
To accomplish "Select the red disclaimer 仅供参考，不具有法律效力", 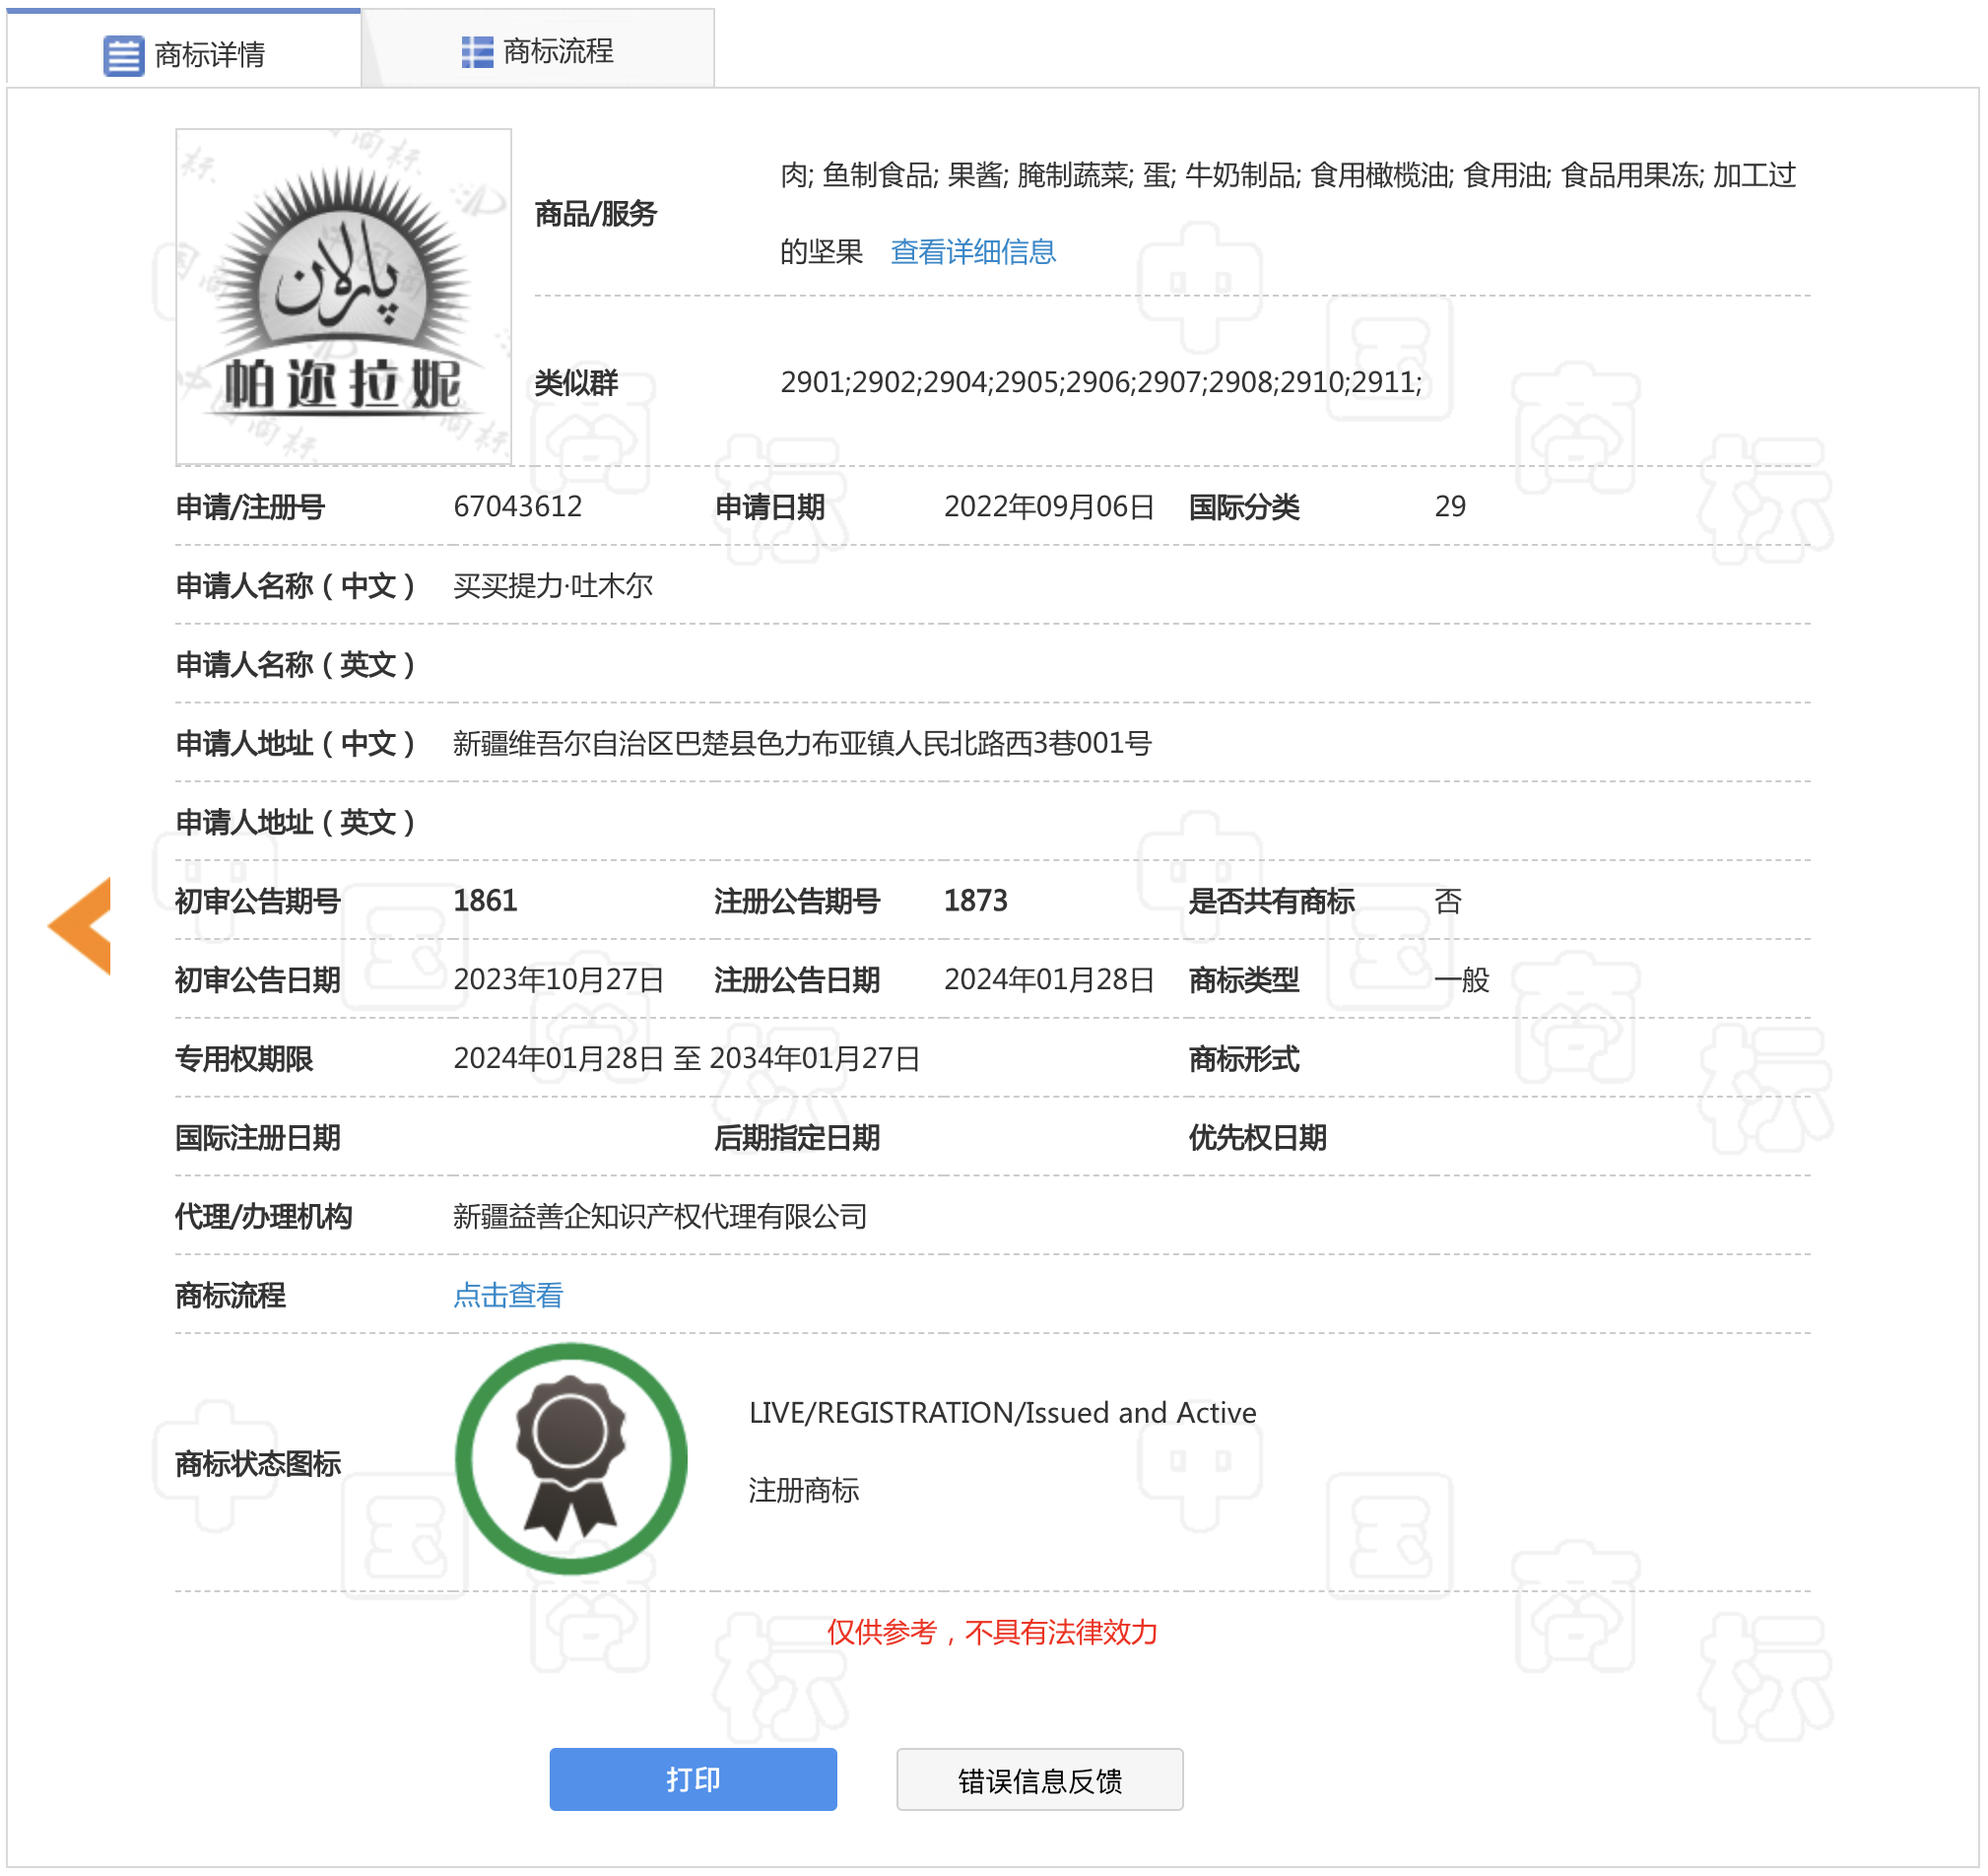I will pyautogui.click(x=992, y=1633).
